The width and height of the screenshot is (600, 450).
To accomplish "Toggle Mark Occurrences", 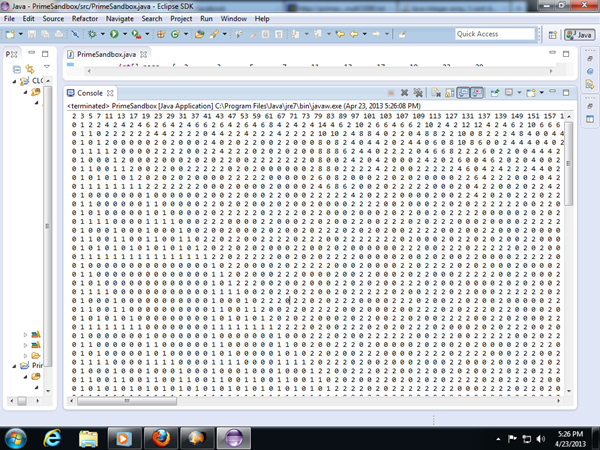I will (x=253, y=34).
